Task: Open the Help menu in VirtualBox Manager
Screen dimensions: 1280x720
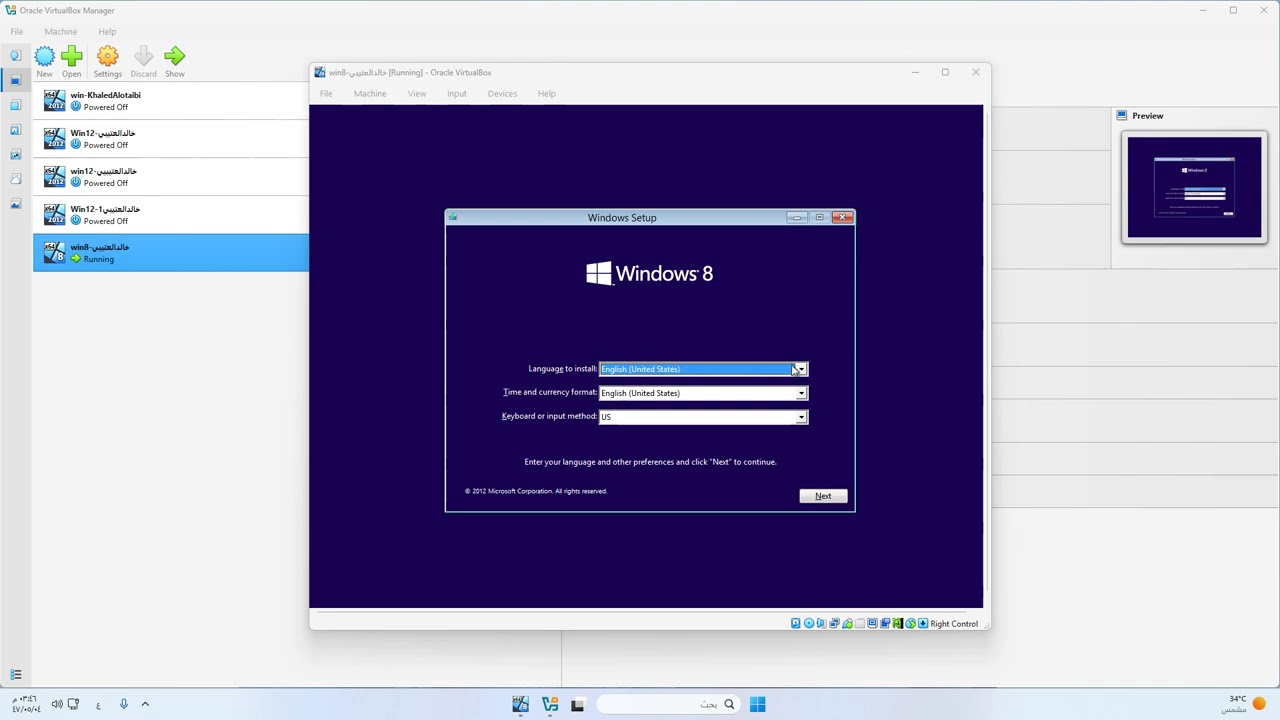Action: [x=107, y=32]
